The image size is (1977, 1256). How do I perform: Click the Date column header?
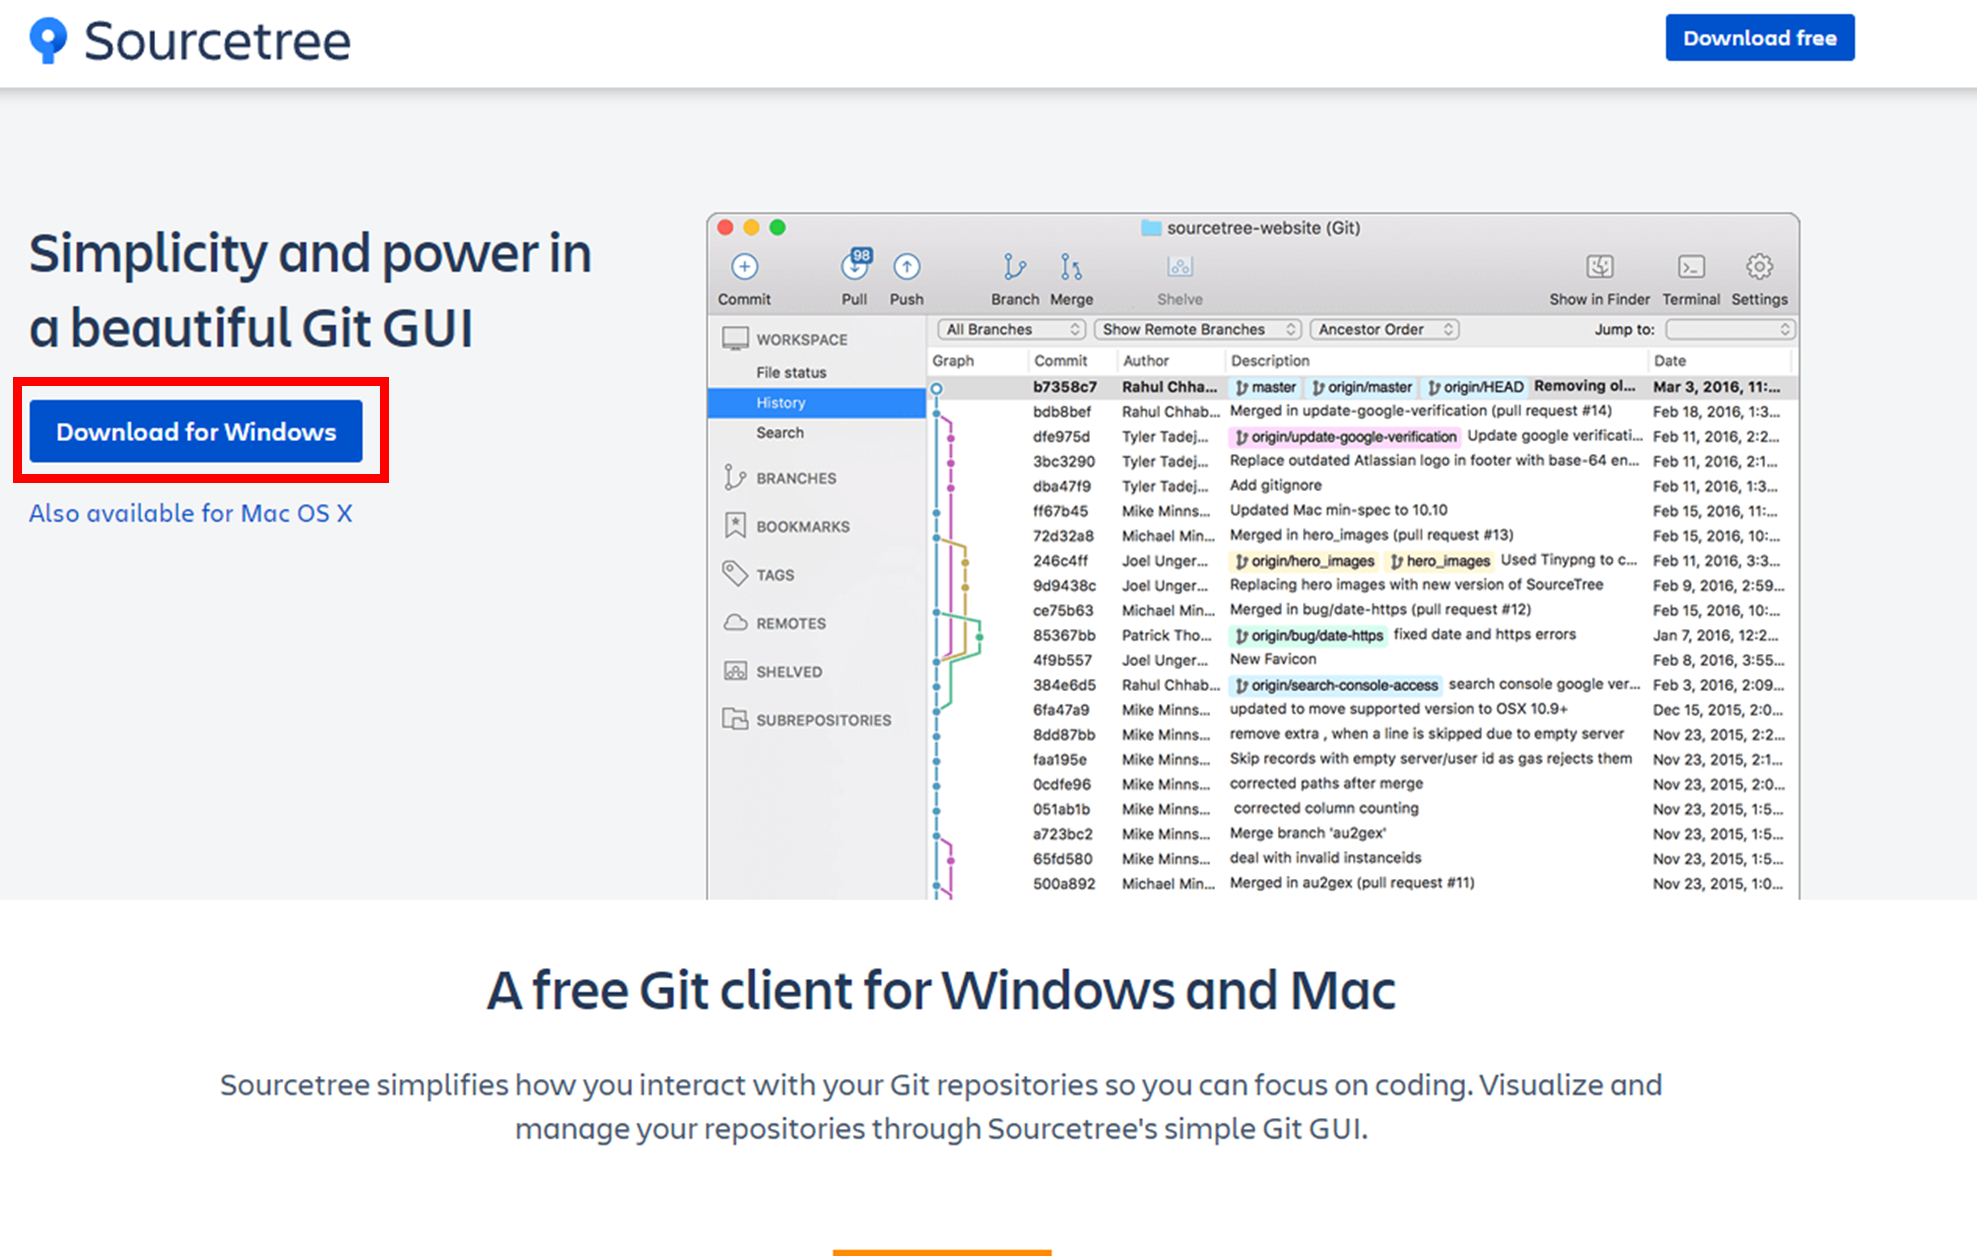pyautogui.click(x=1669, y=361)
